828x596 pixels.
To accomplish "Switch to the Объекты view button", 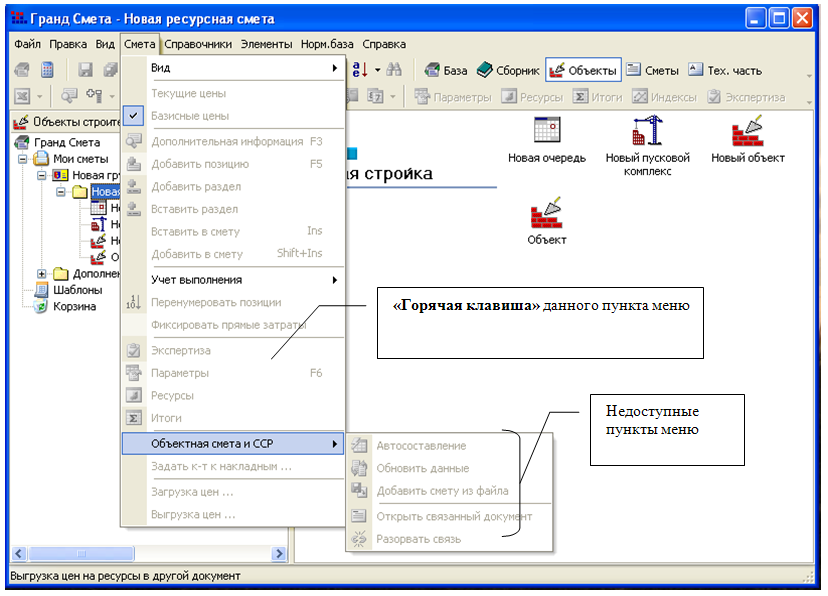I will [583, 70].
